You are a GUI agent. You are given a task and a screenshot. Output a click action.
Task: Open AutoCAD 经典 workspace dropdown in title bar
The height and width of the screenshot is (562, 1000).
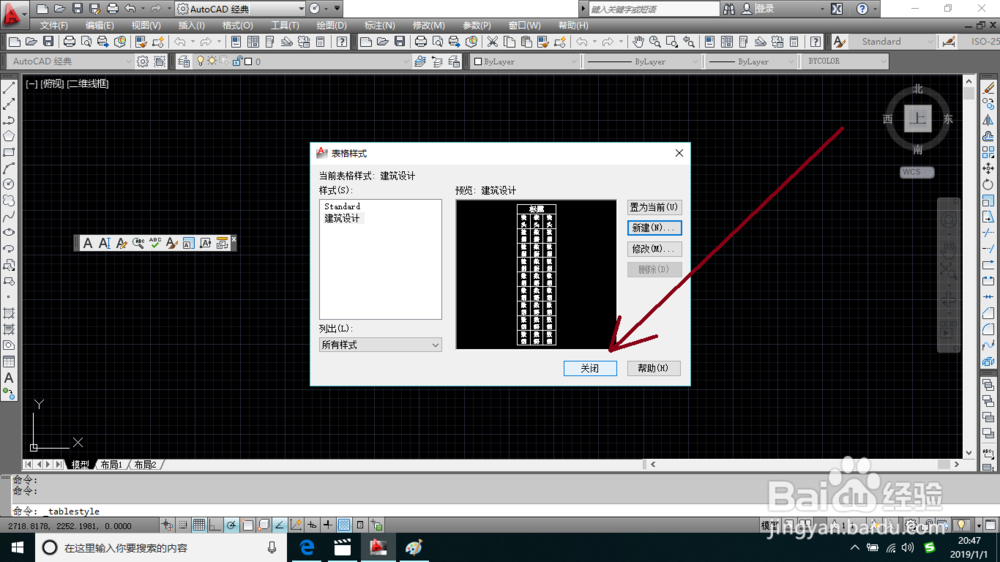240,9
